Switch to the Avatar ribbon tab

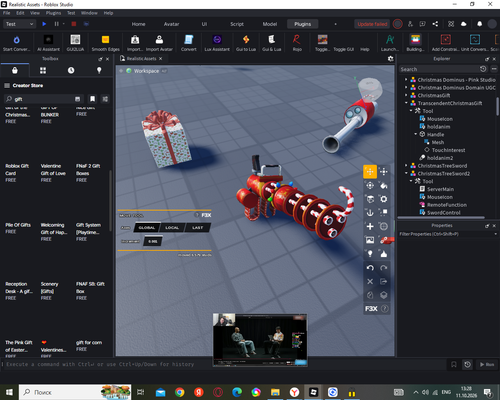point(171,24)
